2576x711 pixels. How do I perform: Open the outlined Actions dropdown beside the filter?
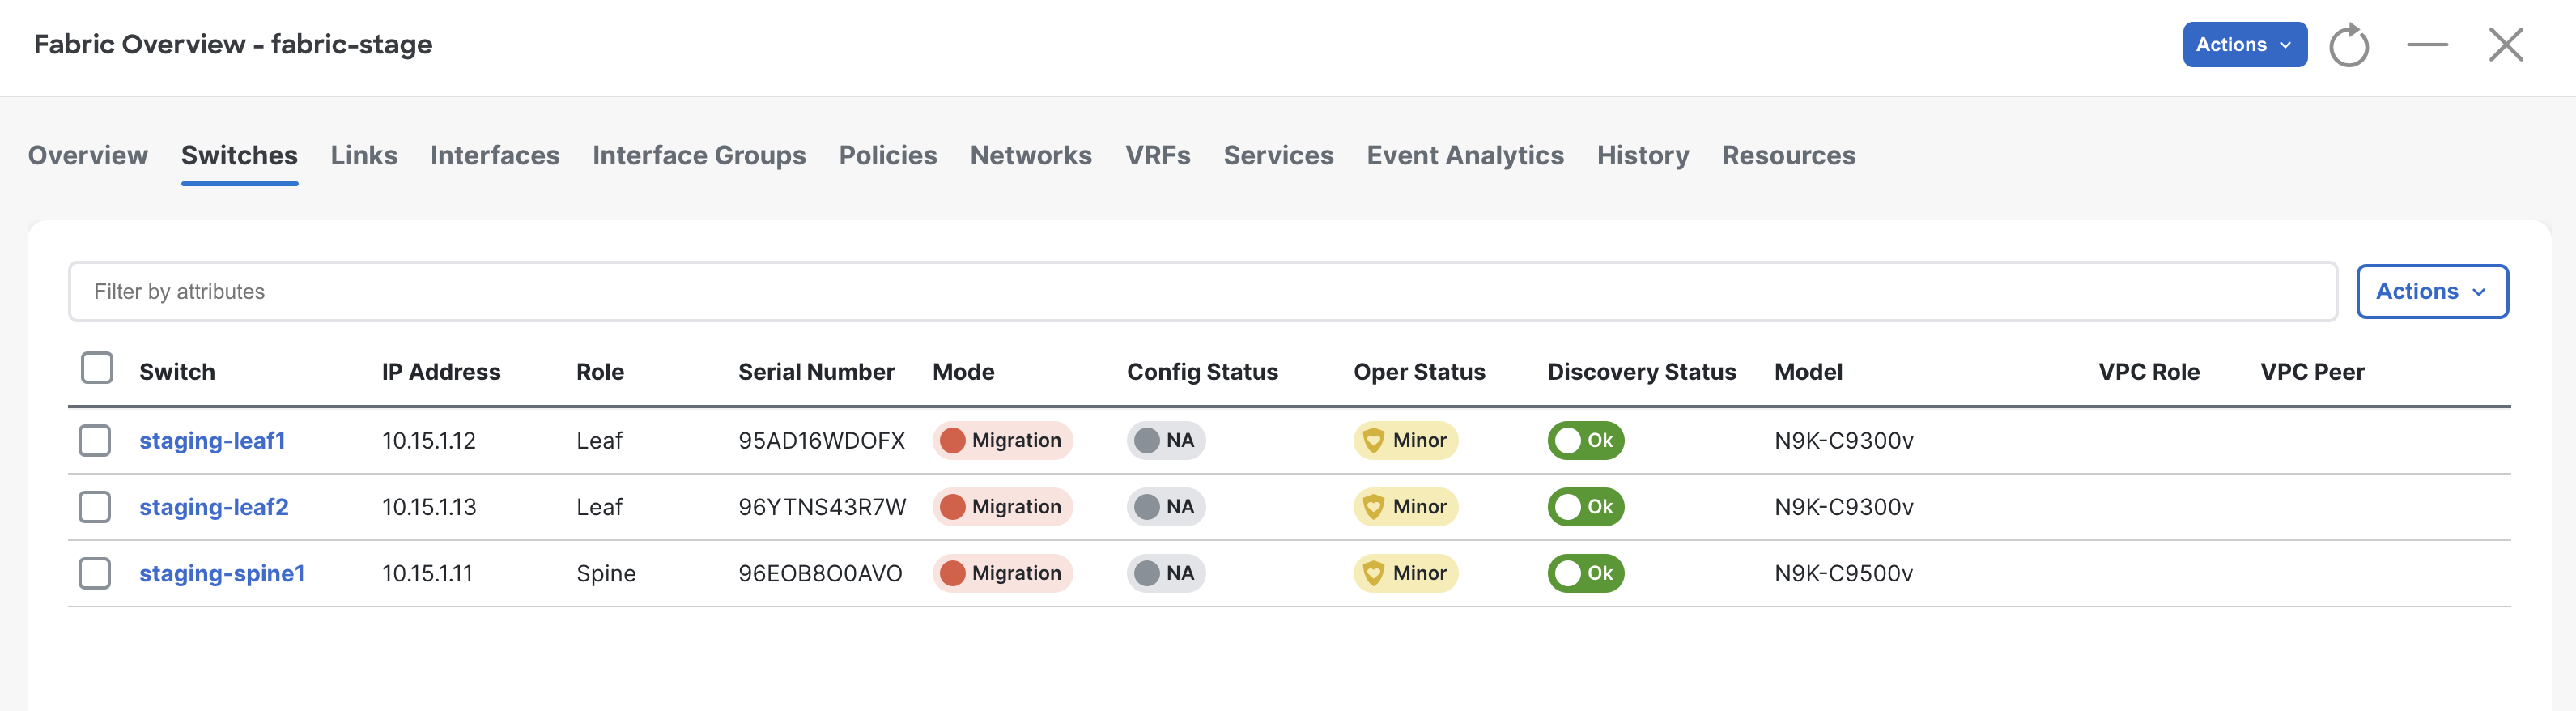click(2432, 291)
